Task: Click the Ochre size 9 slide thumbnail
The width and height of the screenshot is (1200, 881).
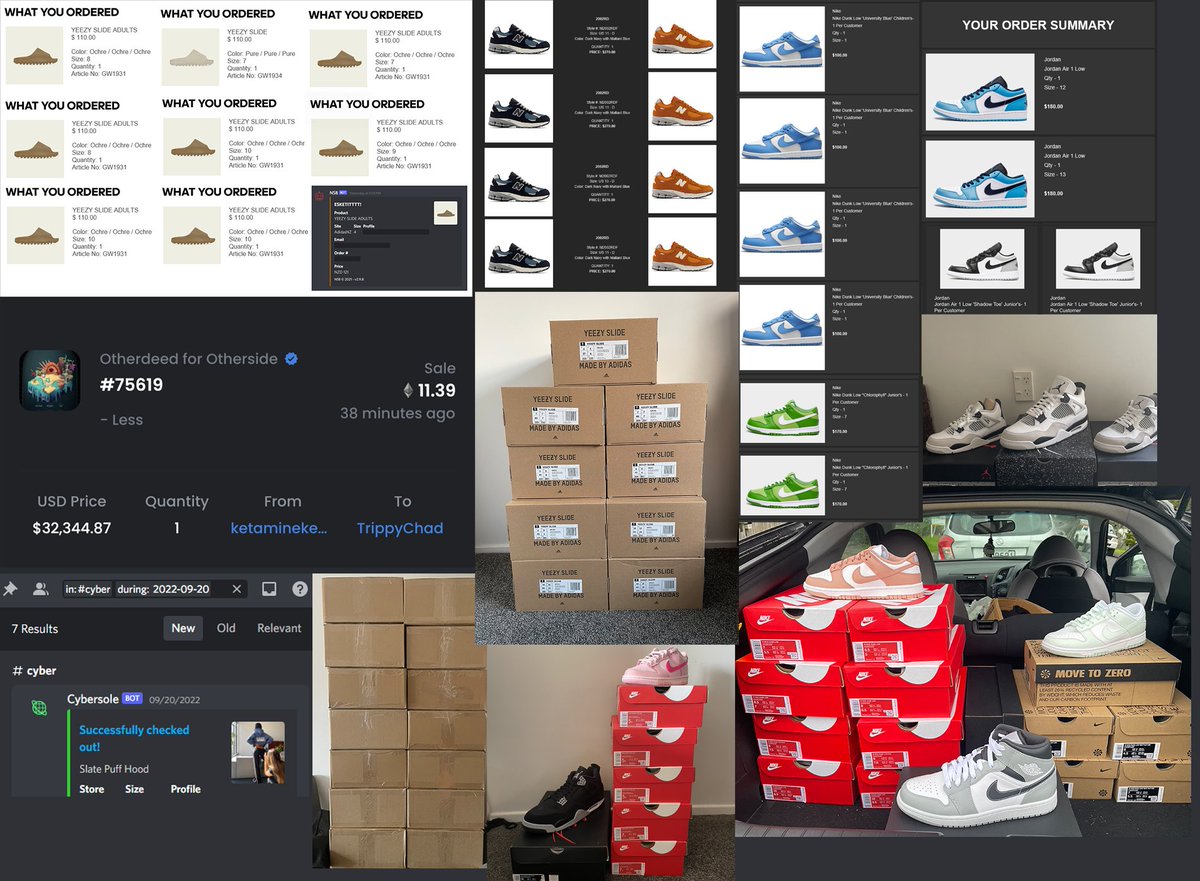Action: 342,145
